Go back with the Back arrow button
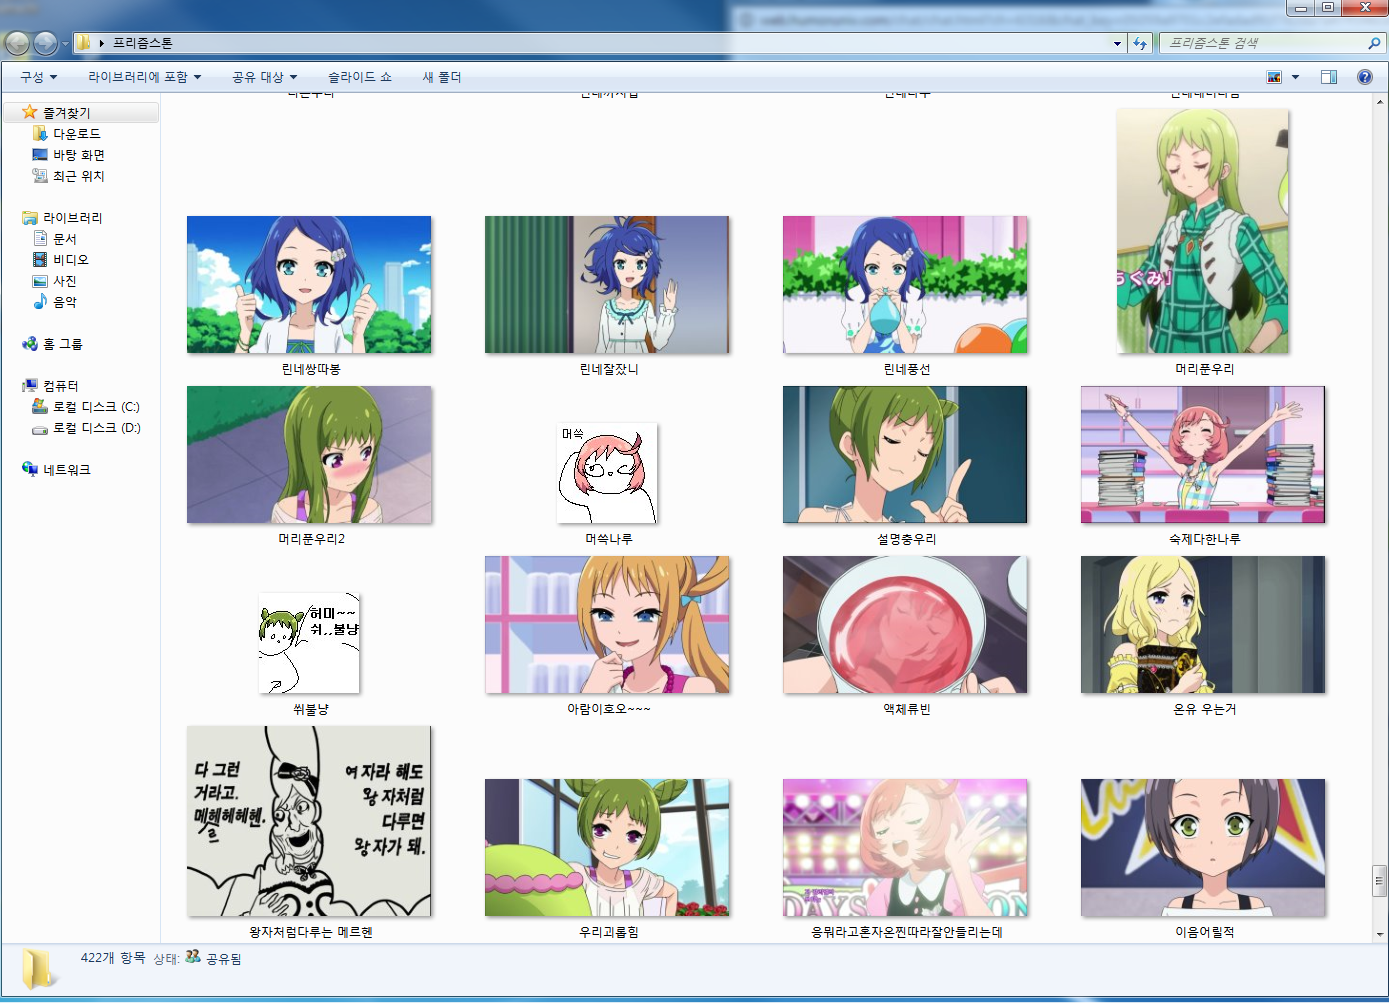 click(x=17, y=43)
